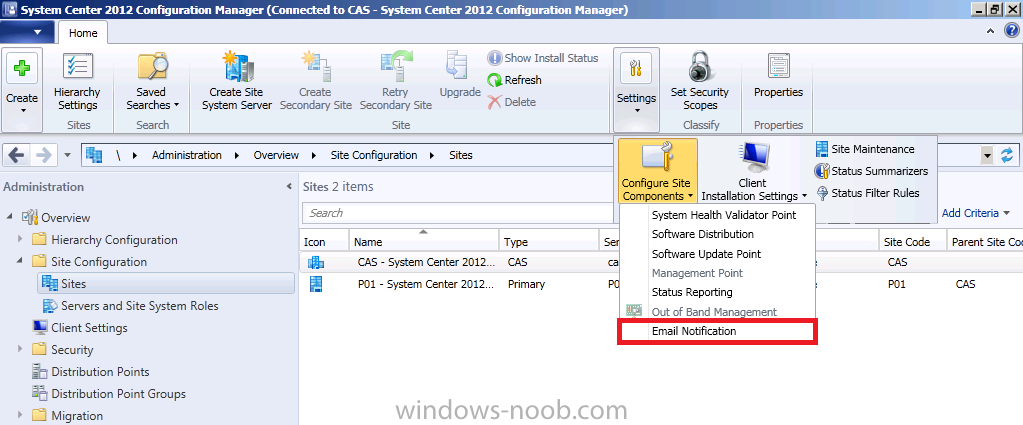The height and width of the screenshot is (425, 1023).
Task: Sort by the Icon column header
Action: click(x=324, y=242)
